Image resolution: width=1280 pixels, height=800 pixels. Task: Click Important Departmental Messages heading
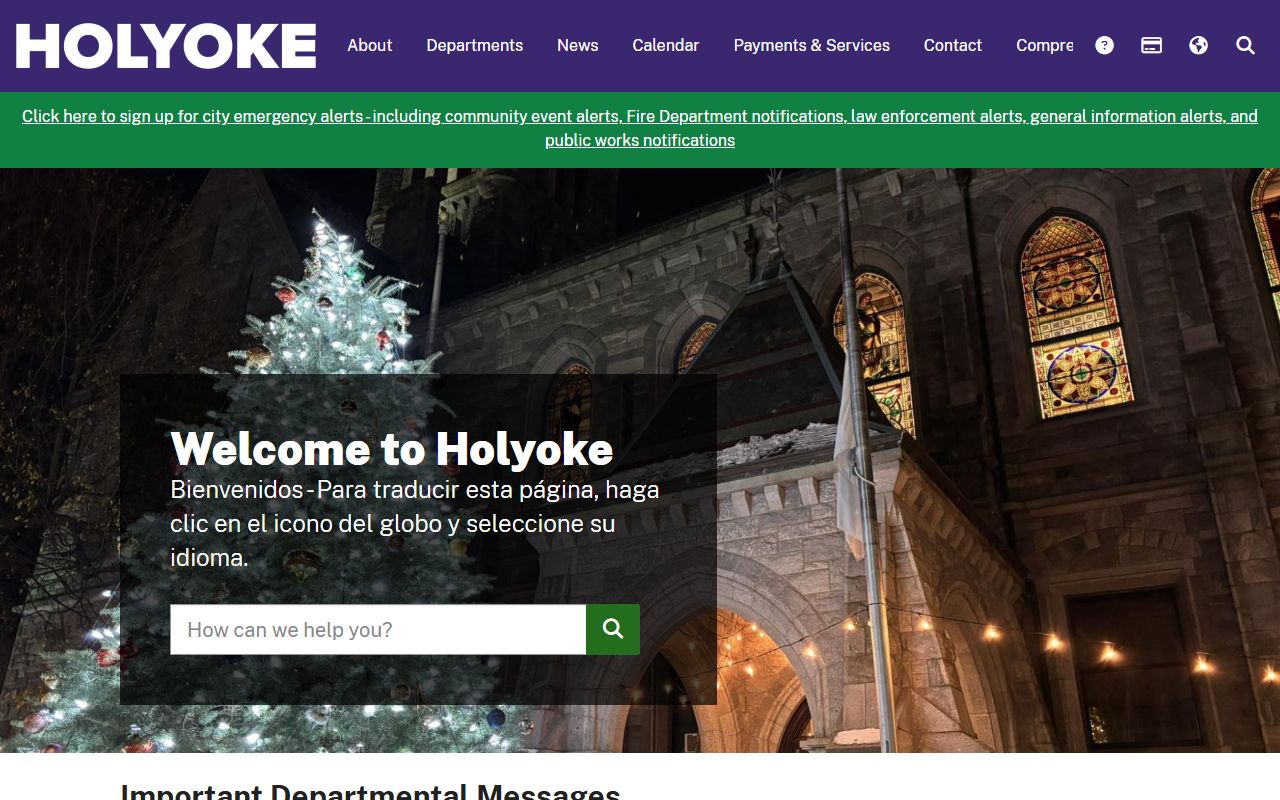(x=370, y=792)
